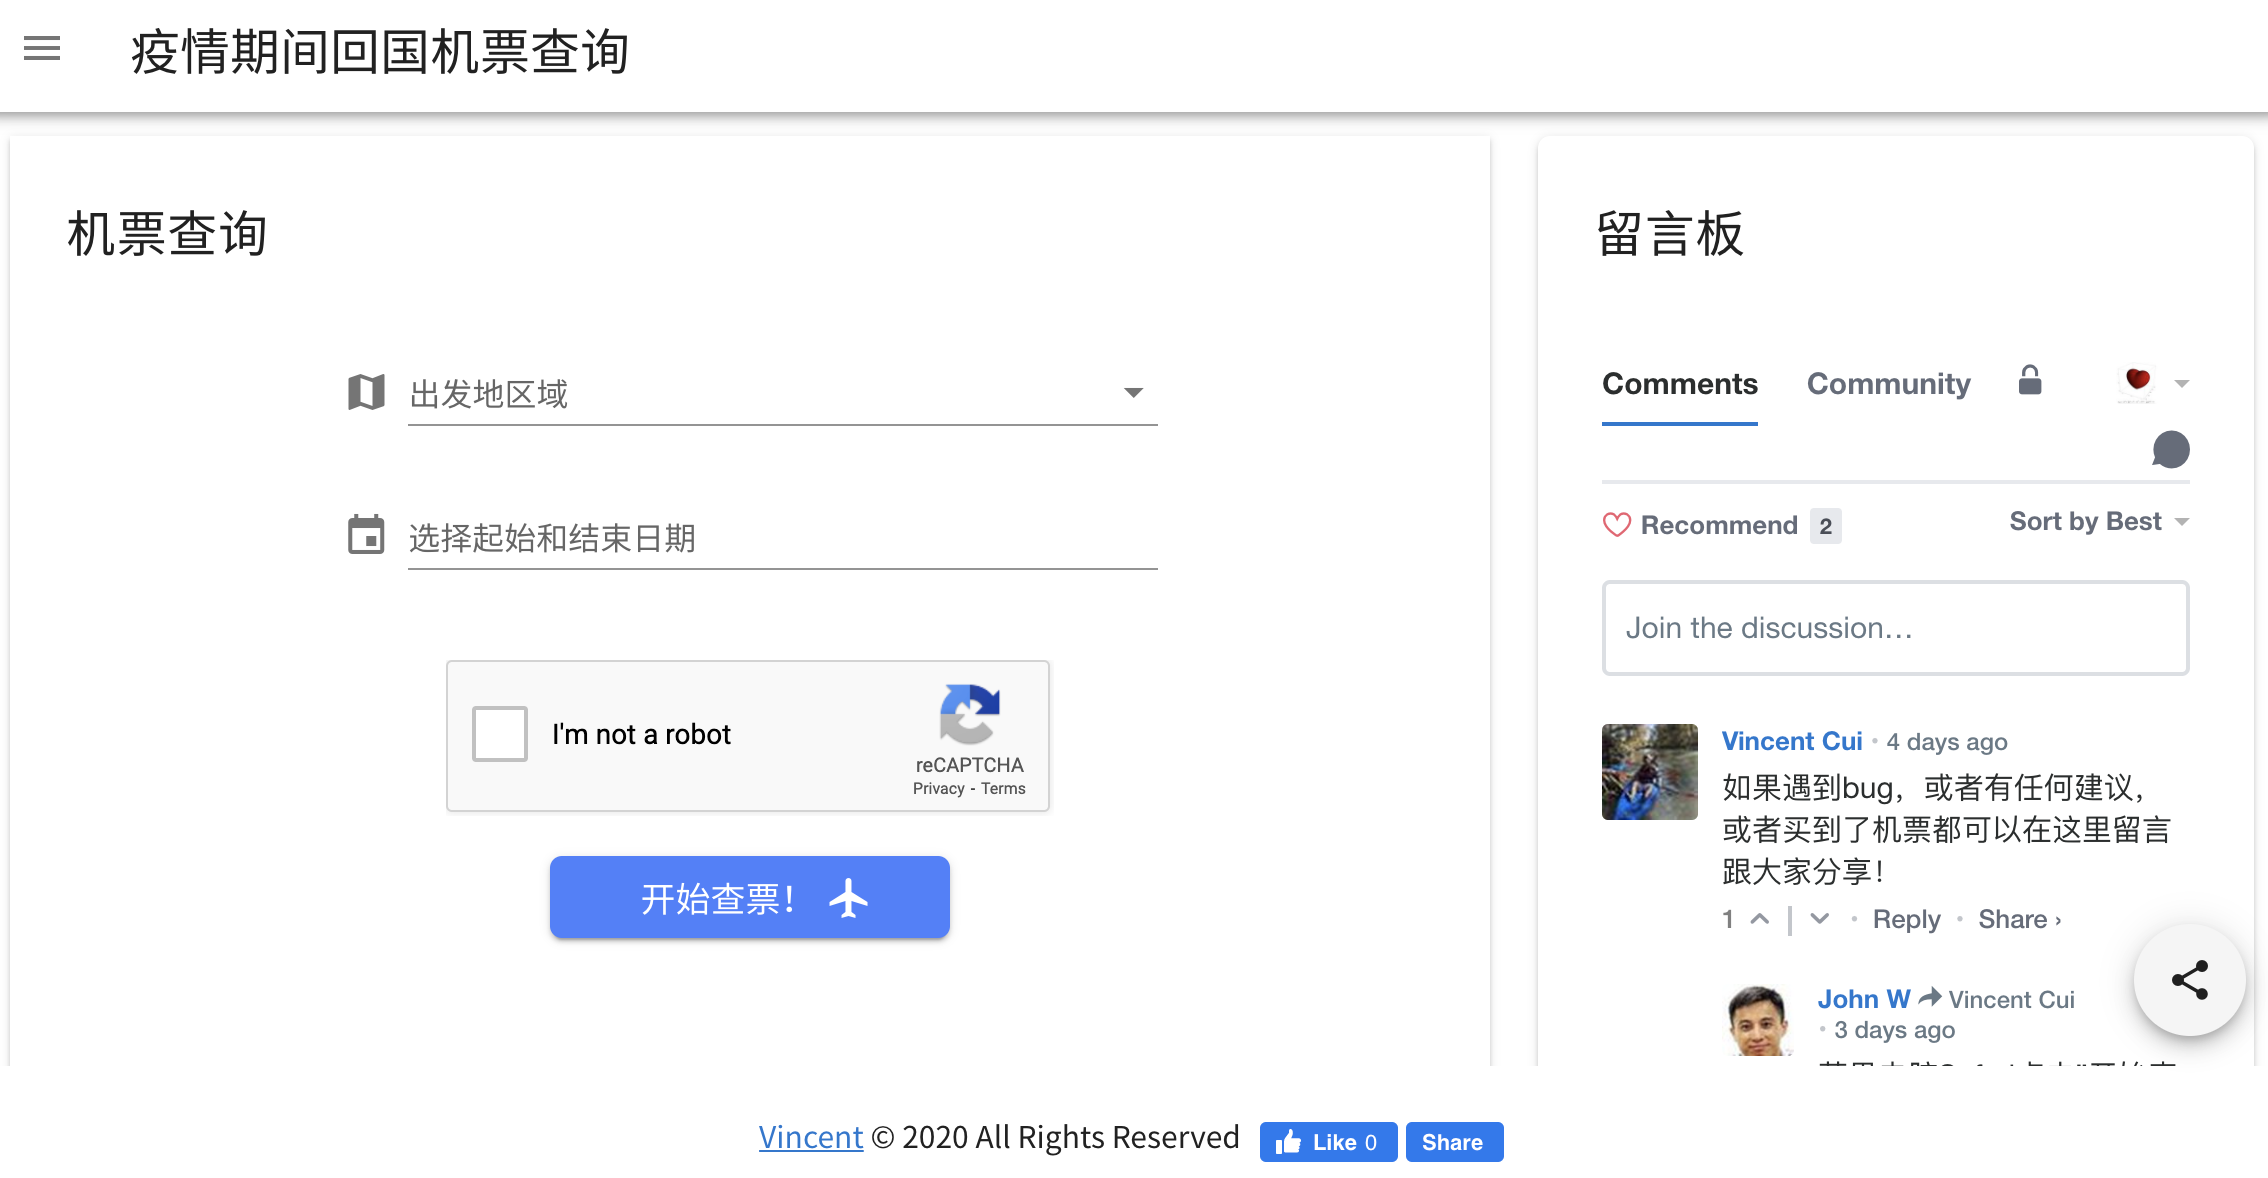Check the I'm not a robot checkbox
Screen dimensions: 2268x1178
[x=498, y=734]
